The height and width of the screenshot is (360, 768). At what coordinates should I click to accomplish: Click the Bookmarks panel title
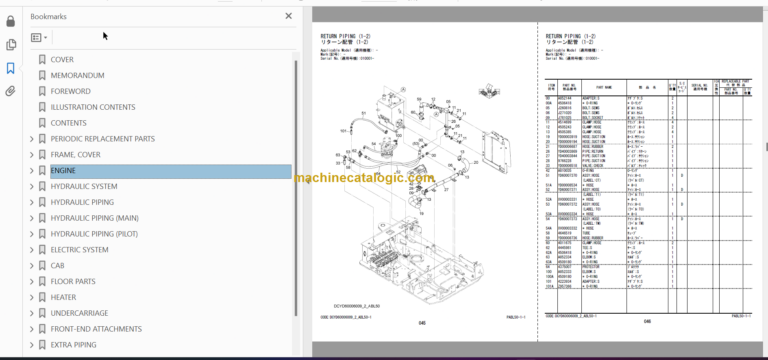coord(48,17)
